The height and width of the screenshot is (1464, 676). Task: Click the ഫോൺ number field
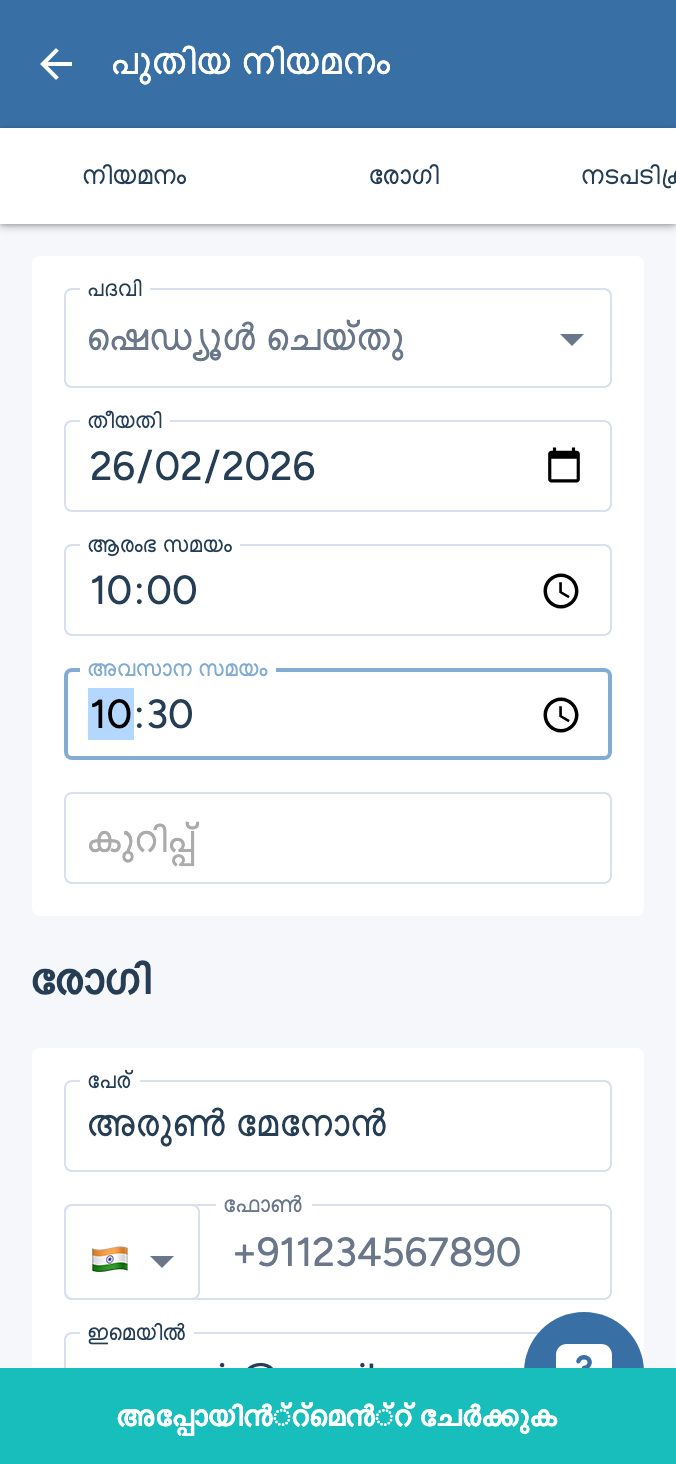coord(405,1252)
